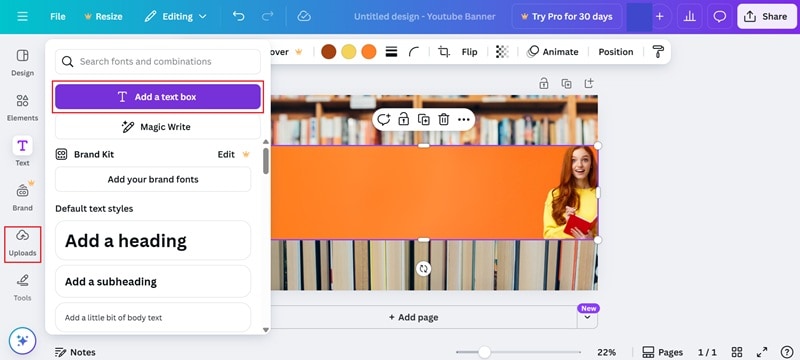The image size is (800, 360).
Task: Redo the last action
Action: click(267, 16)
